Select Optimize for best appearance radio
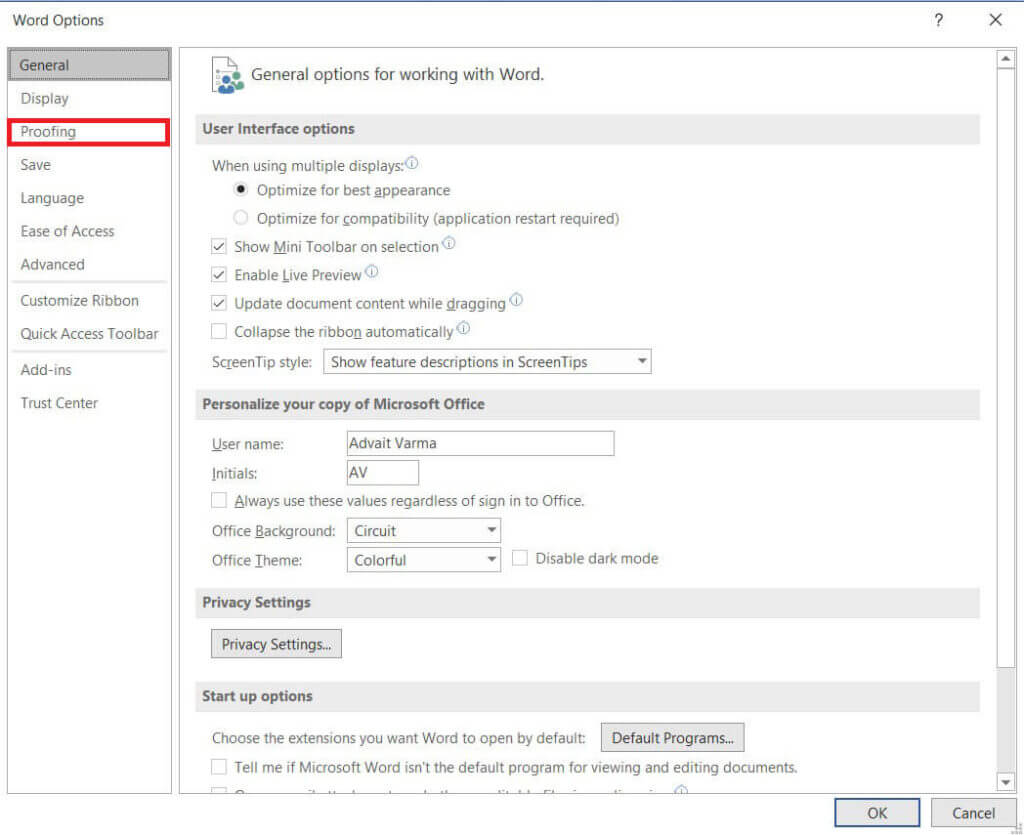 point(241,189)
